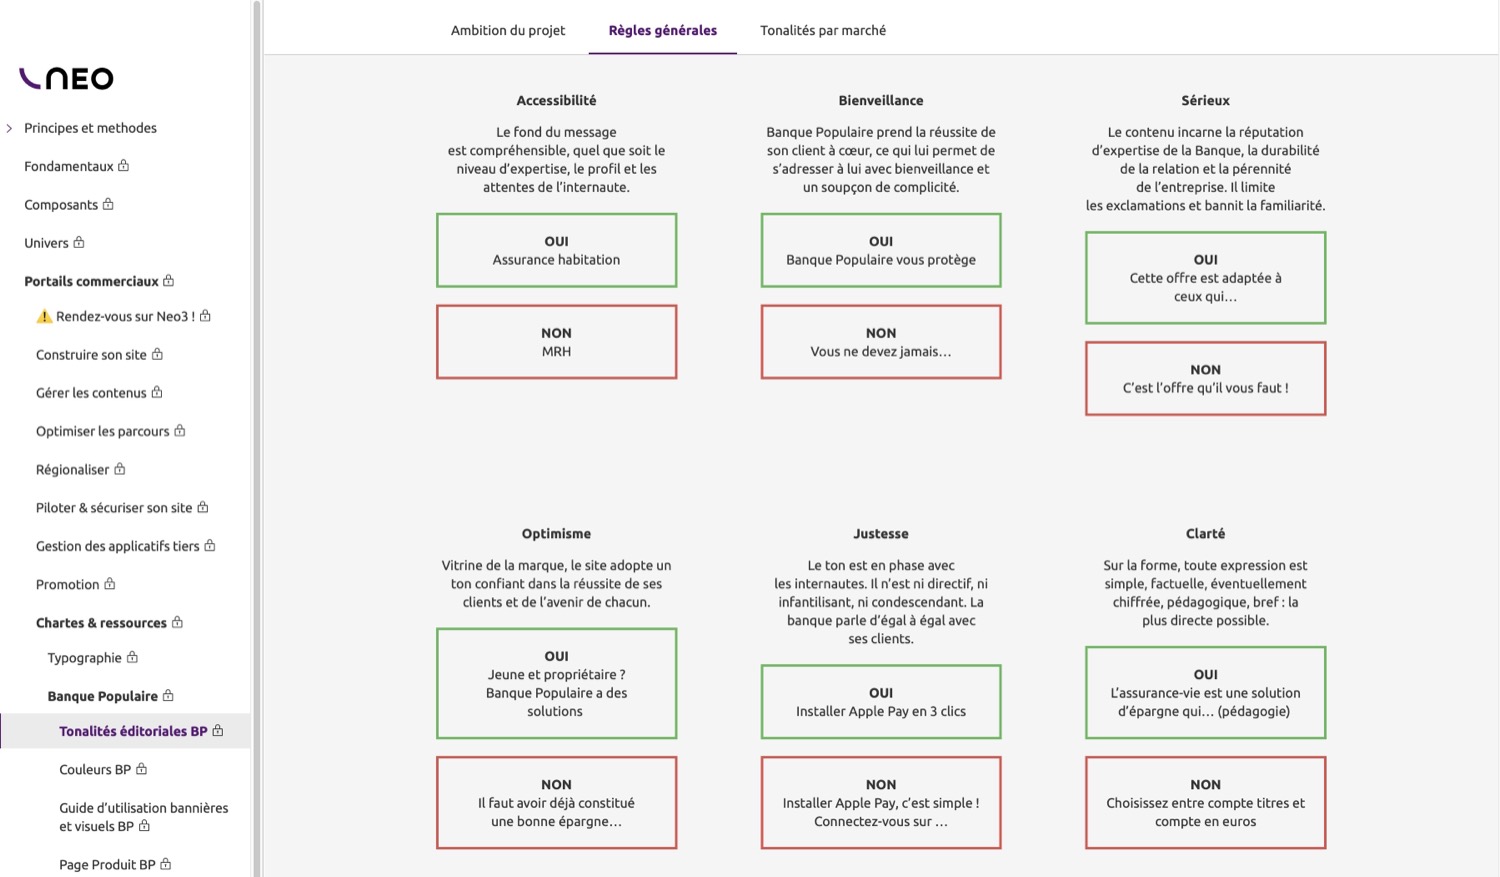Click the lock icon beside Couleurs BP
The width and height of the screenshot is (1500, 877).
(x=142, y=769)
